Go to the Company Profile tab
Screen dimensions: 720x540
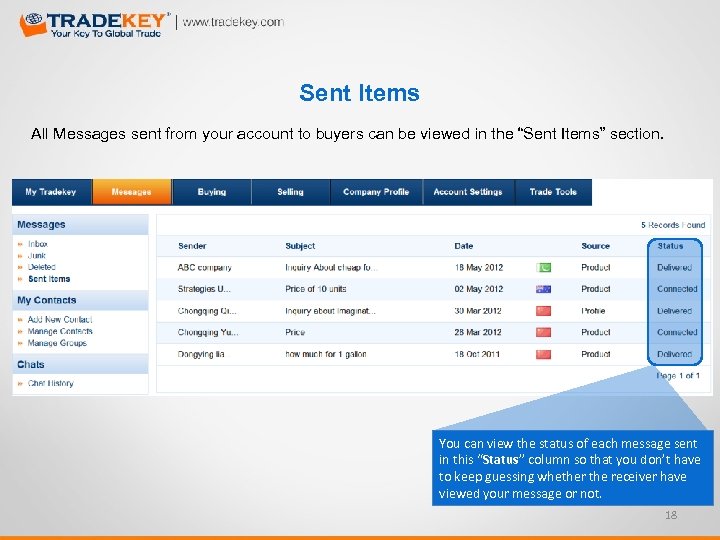click(376, 192)
